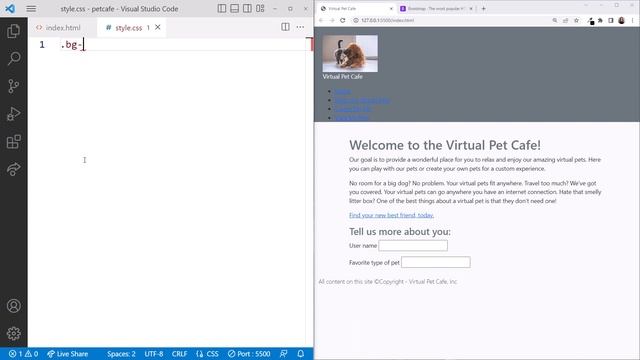The image size is (640, 360).
Task: Start Live Share from the status bar
Action: (67, 354)
